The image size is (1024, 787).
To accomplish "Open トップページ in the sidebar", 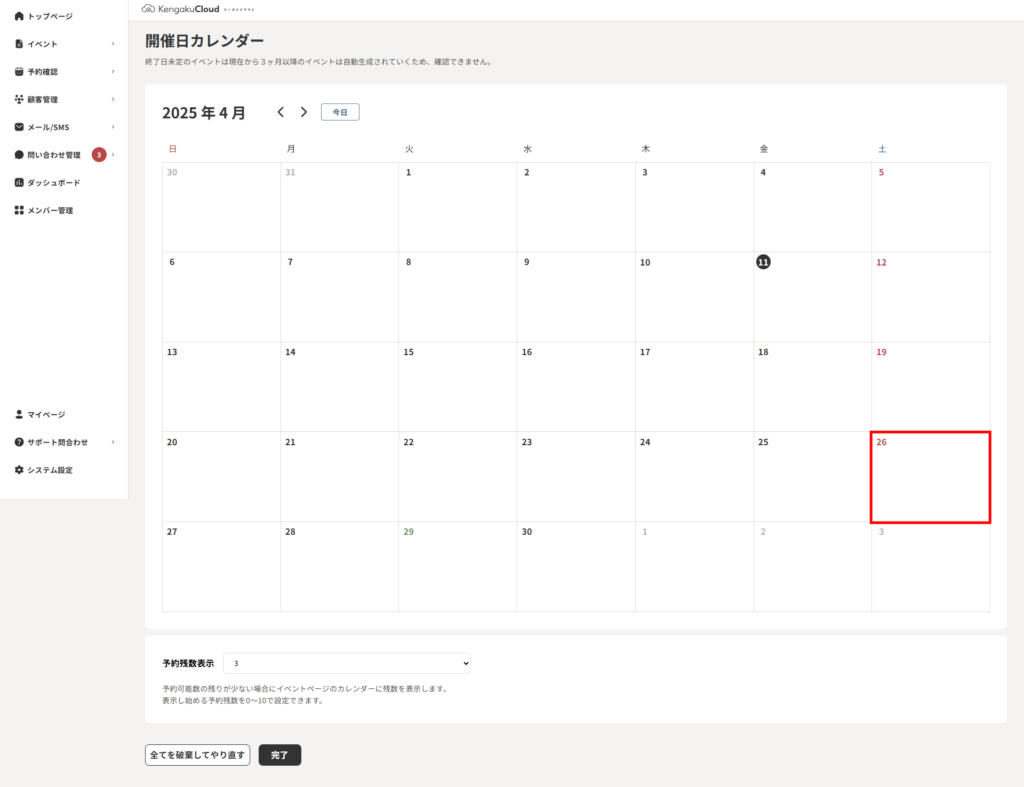I will pos(50,16).
